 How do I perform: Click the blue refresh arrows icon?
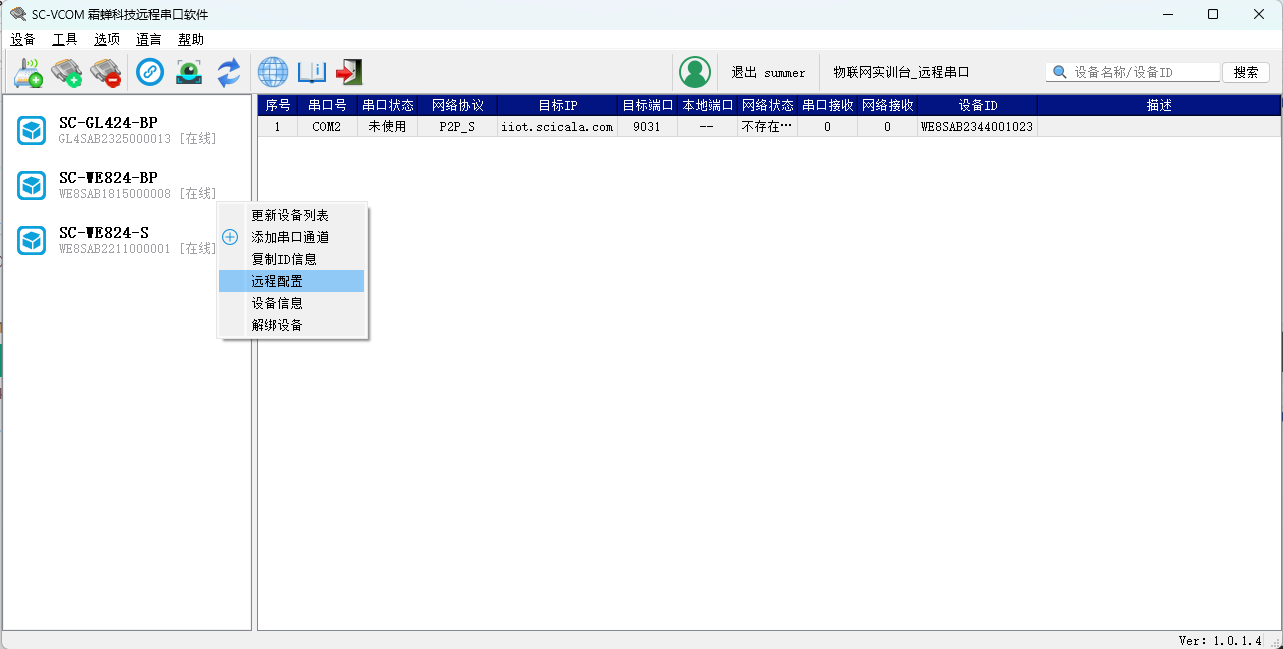[x=229, y=72]
